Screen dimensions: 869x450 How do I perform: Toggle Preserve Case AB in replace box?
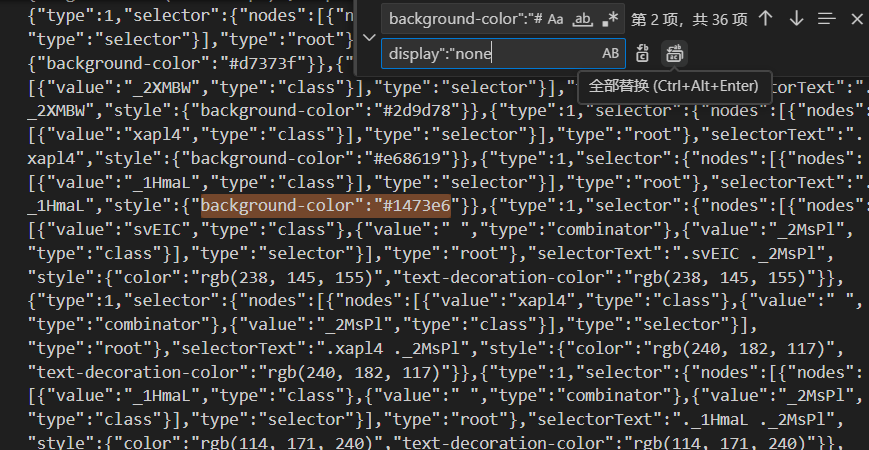610,54
